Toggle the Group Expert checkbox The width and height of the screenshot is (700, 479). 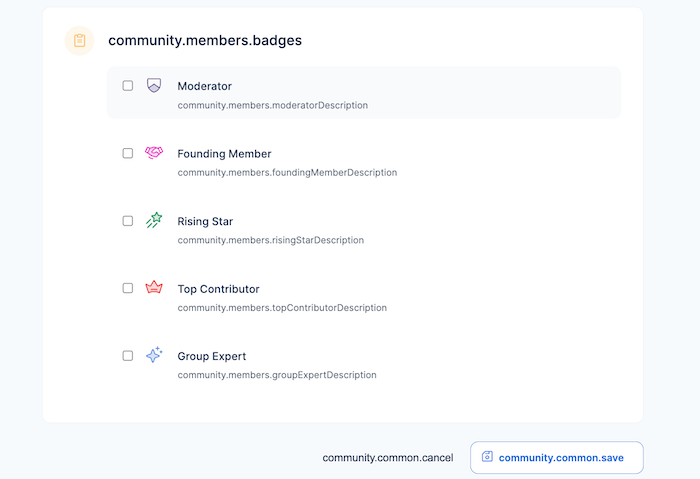click(x=128, y=355)
